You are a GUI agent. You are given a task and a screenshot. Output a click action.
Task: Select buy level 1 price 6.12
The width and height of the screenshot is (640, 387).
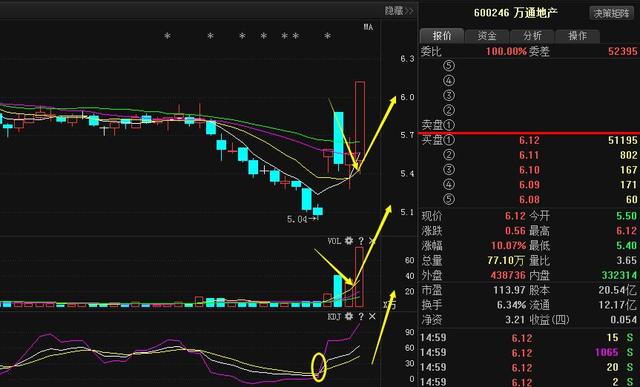(529, 140)
